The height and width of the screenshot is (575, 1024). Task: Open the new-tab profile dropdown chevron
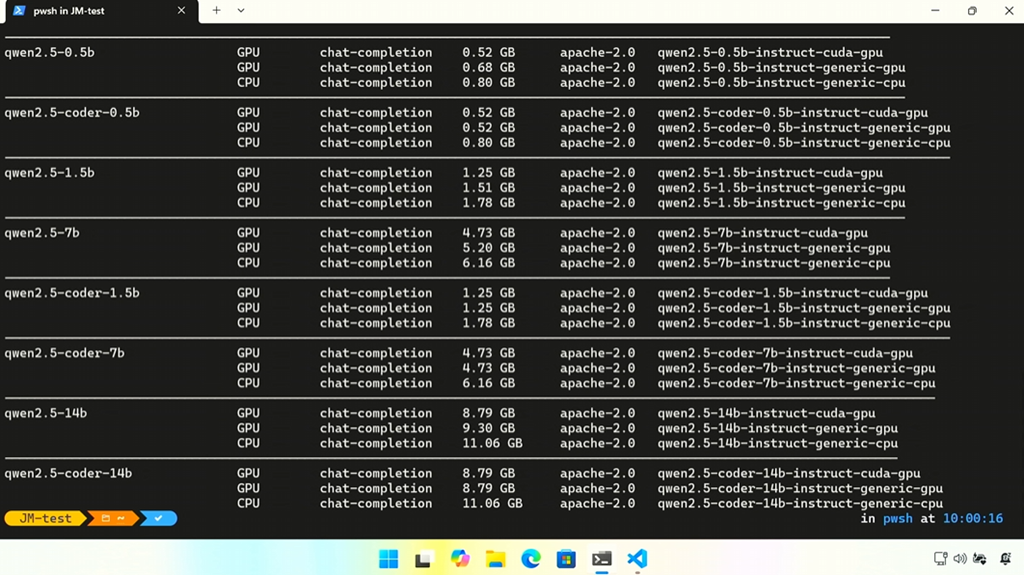coord(241,10)
